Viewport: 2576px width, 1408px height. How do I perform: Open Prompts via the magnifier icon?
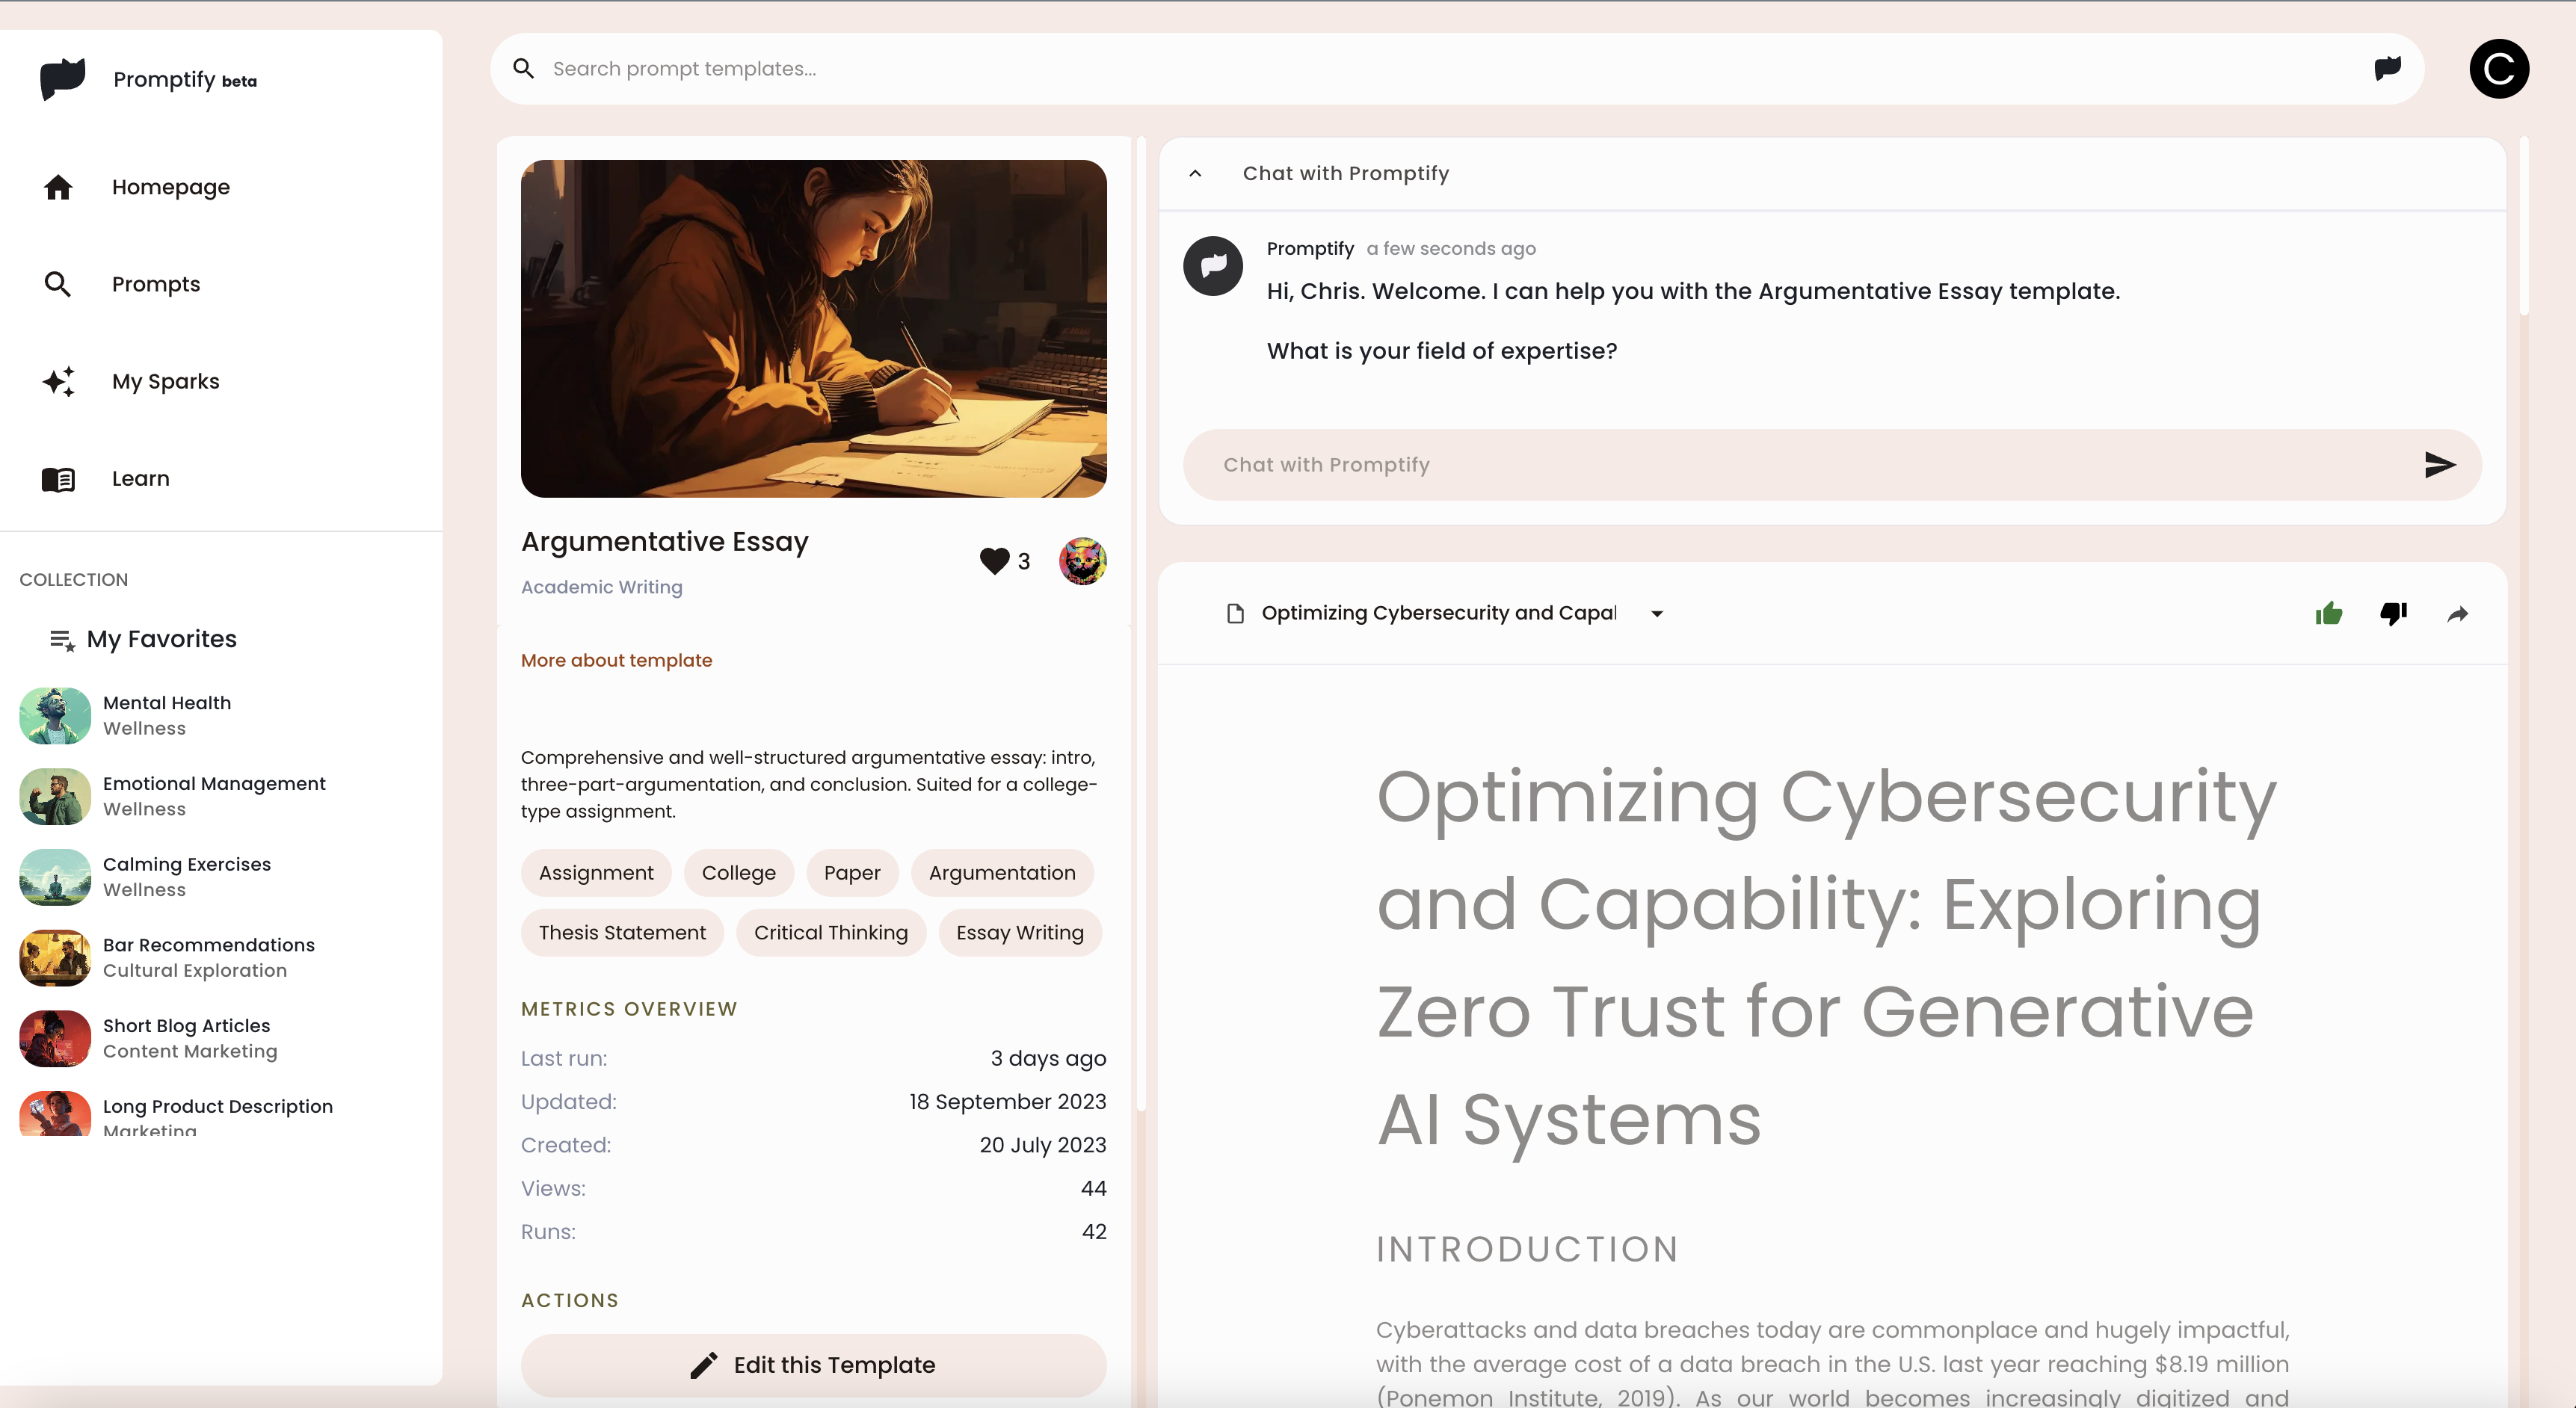58,284
